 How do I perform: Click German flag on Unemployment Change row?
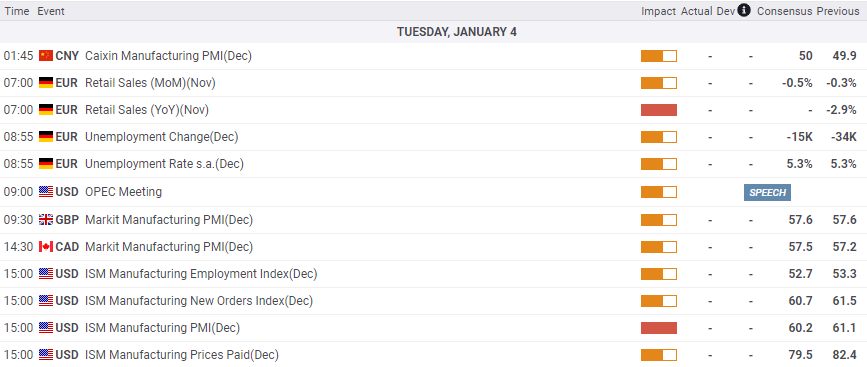(x=46, y=137)
